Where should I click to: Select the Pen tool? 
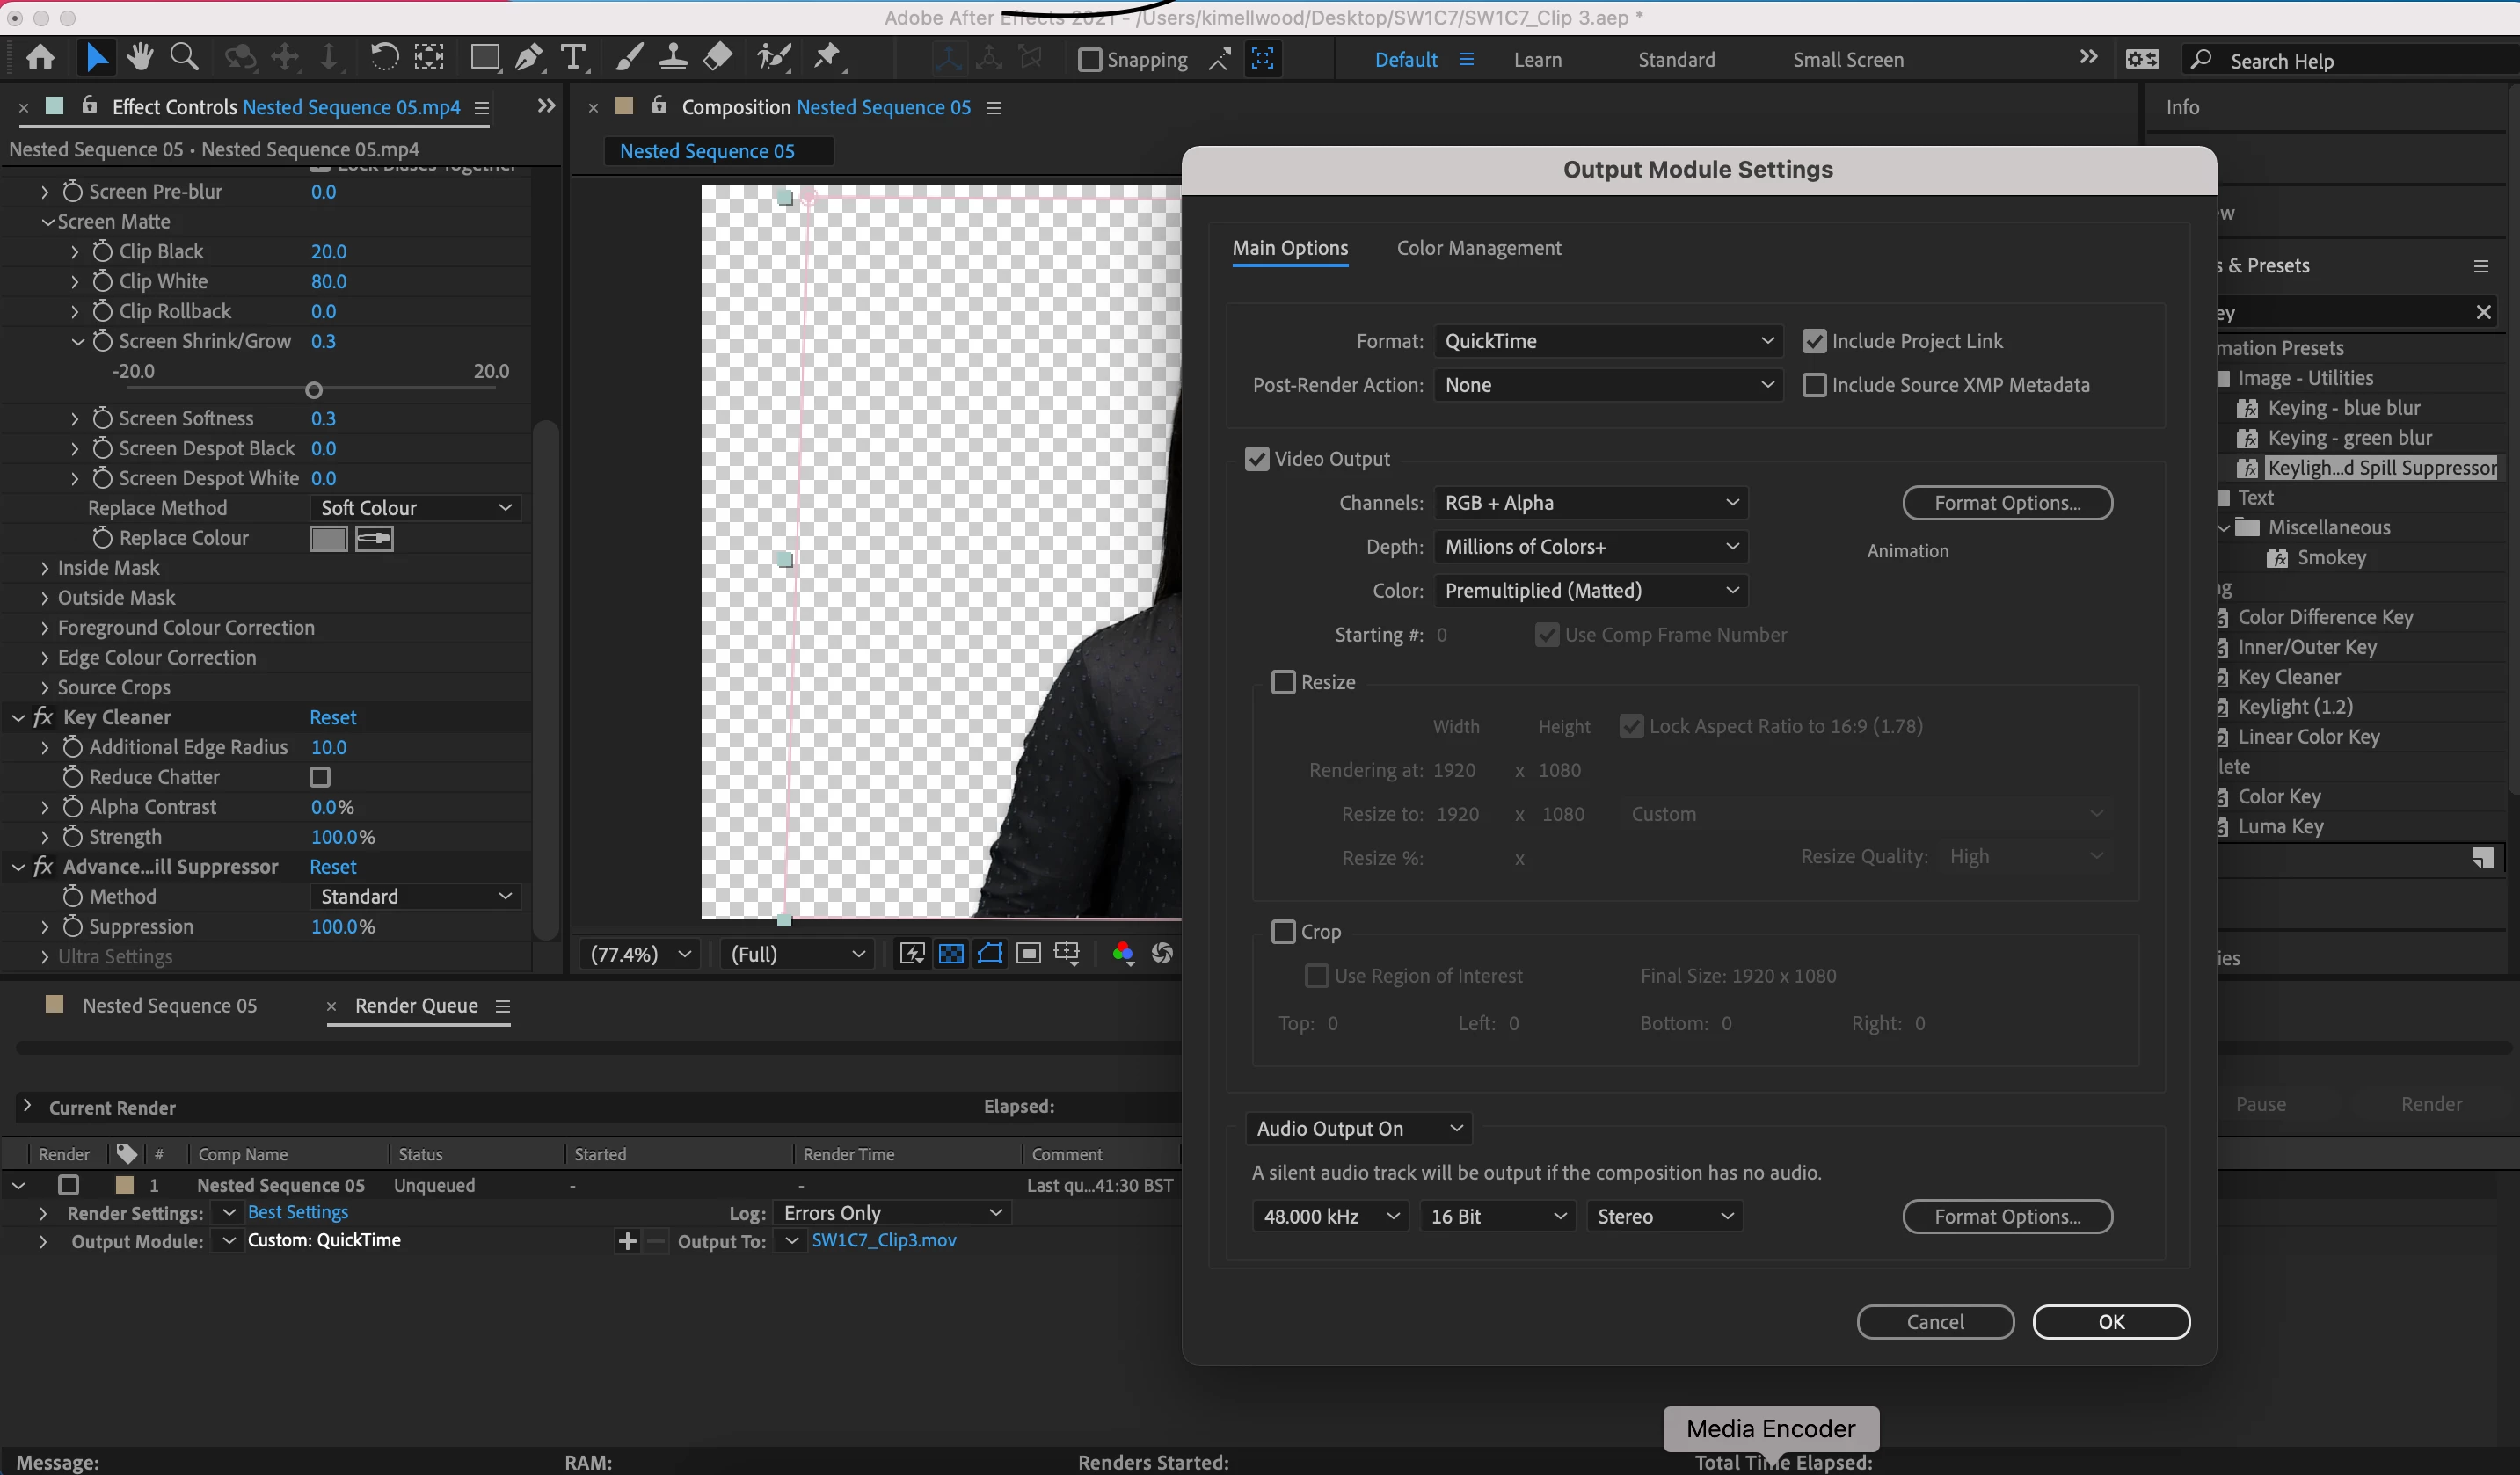point(529,57)
